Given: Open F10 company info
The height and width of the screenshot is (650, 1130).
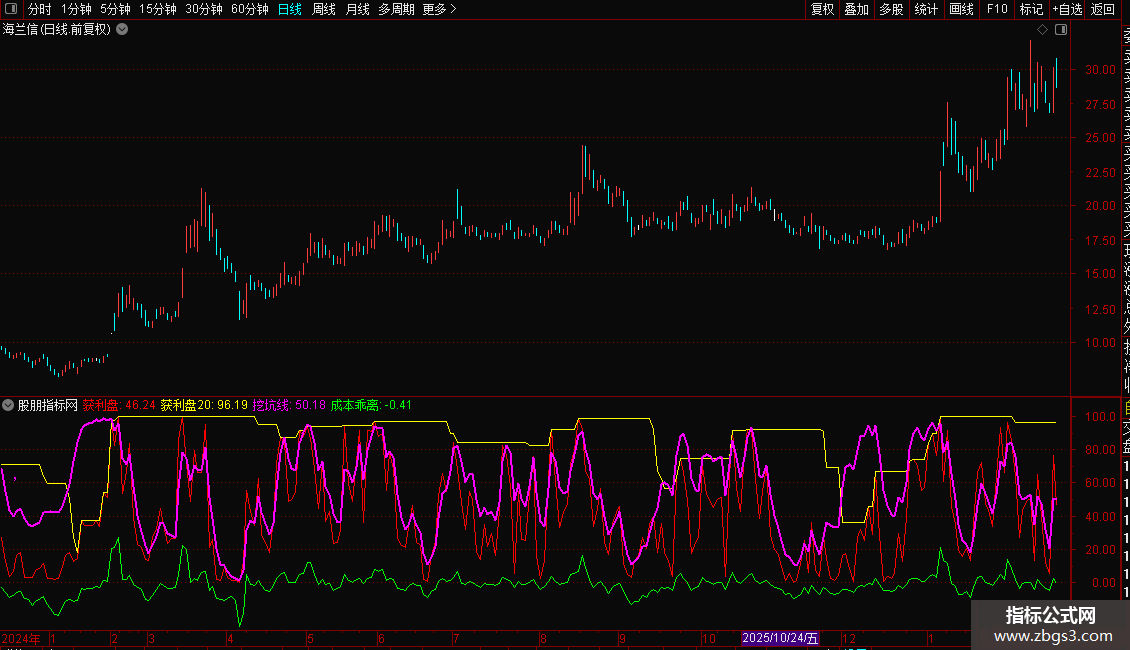Looking at the screenshot, I should [997, 9].
